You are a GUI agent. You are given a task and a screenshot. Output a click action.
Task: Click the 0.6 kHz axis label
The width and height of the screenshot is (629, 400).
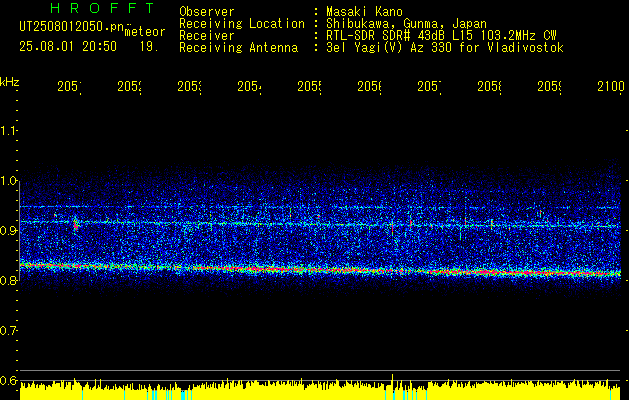pos(8,380)
